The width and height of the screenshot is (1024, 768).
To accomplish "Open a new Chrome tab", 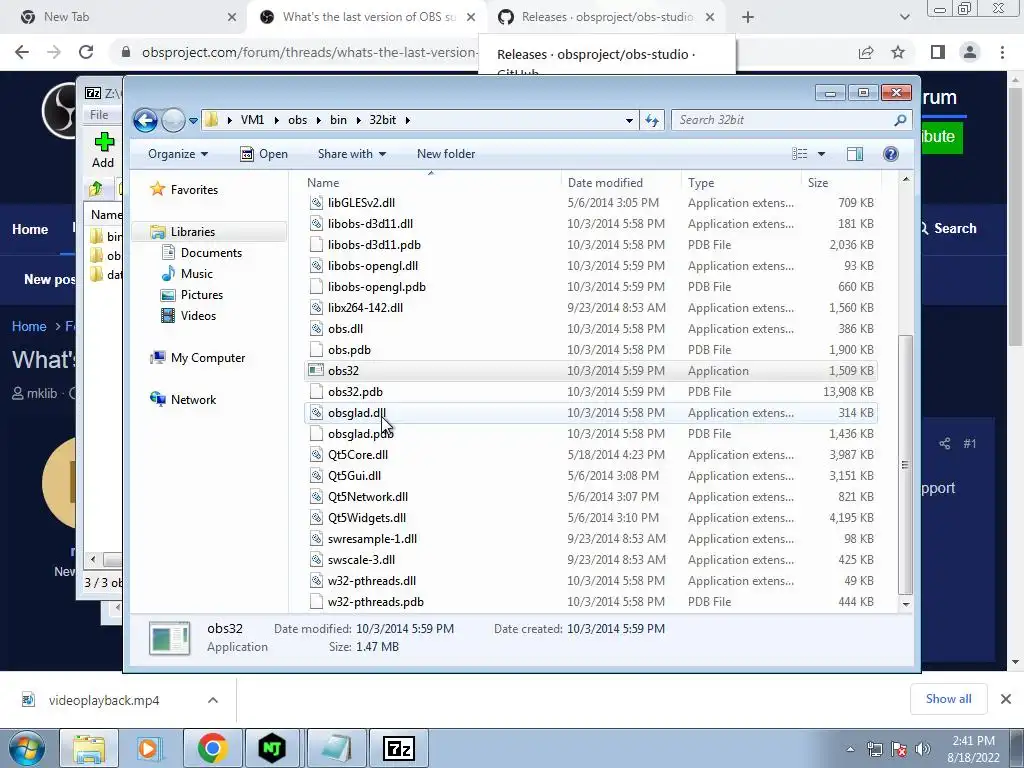I will (748, 18).
